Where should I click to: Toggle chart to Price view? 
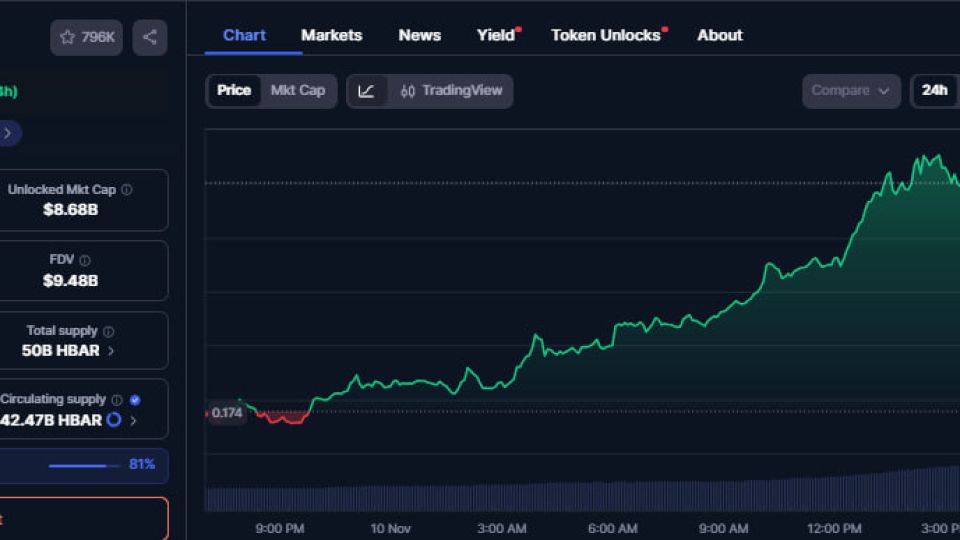click(234, 91)
